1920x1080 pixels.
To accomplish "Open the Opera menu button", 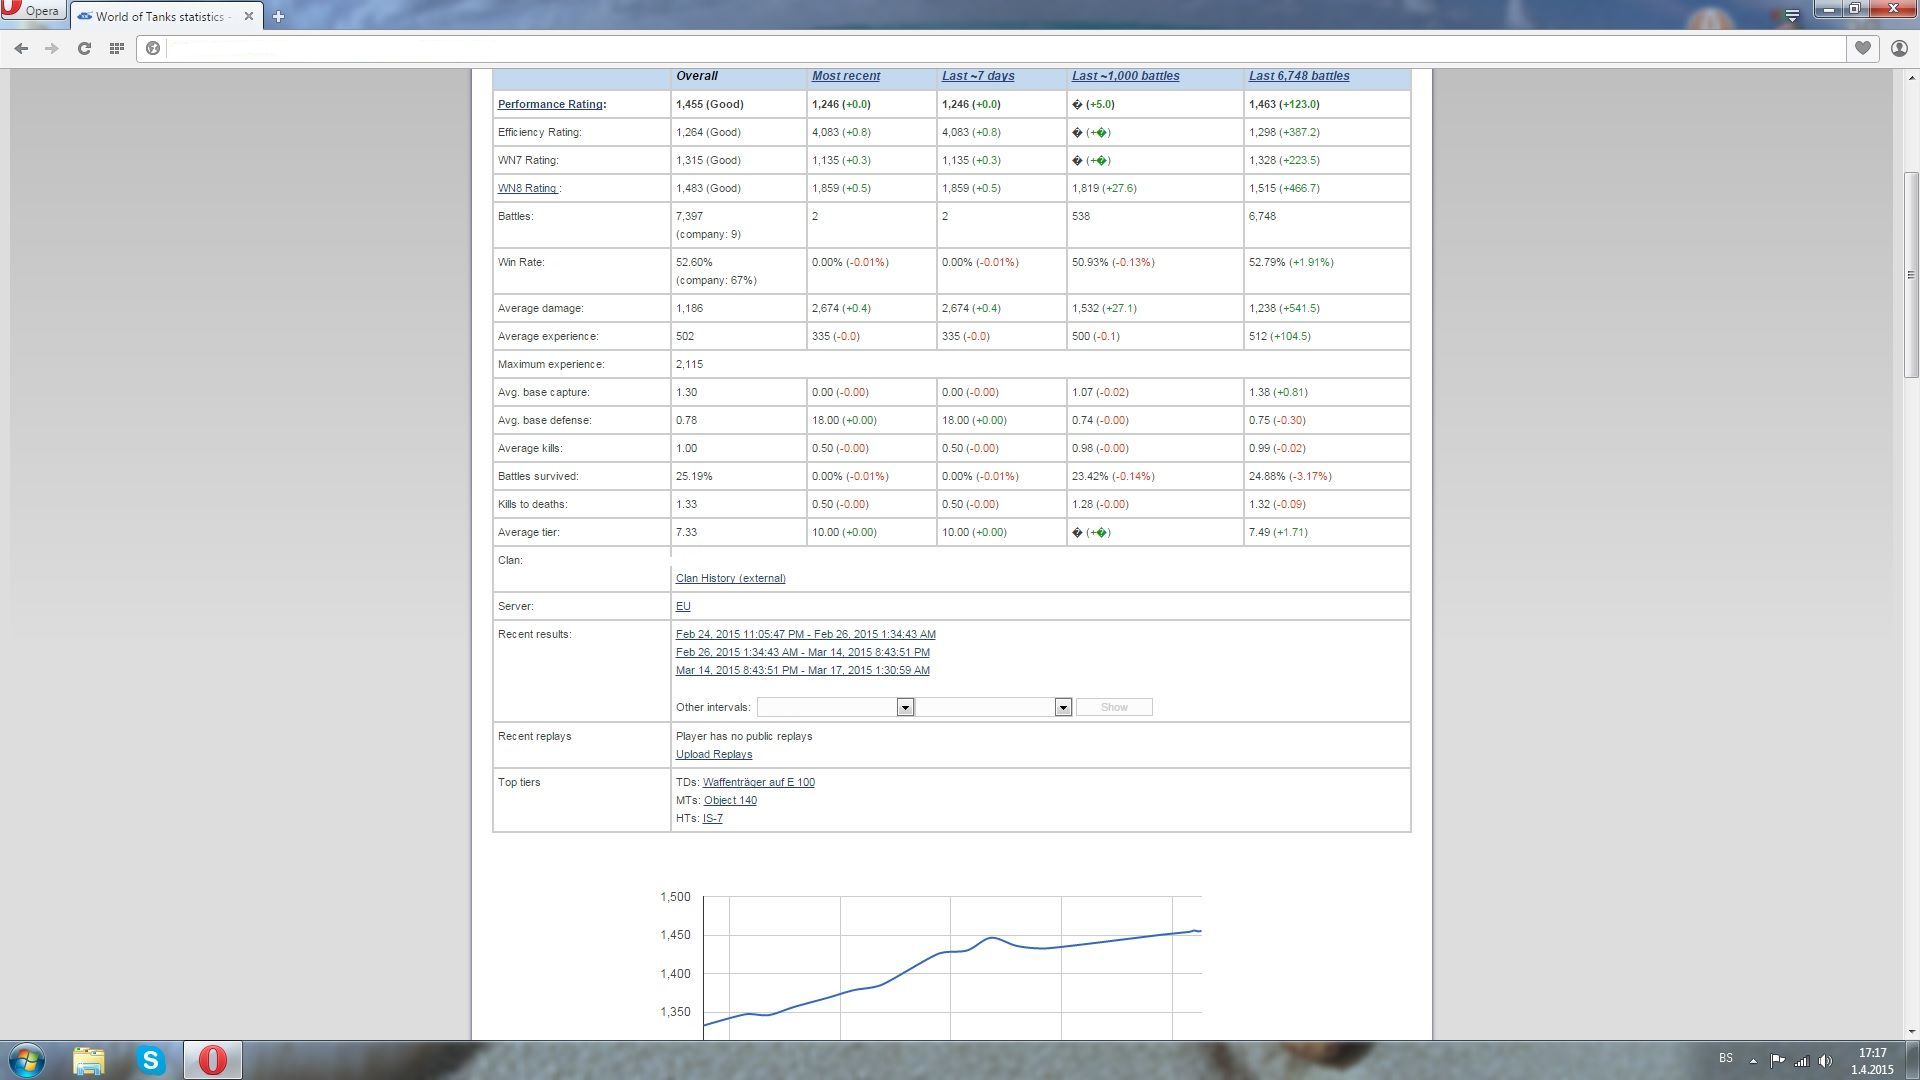I will pyautogui.click(x=33, y=11).
